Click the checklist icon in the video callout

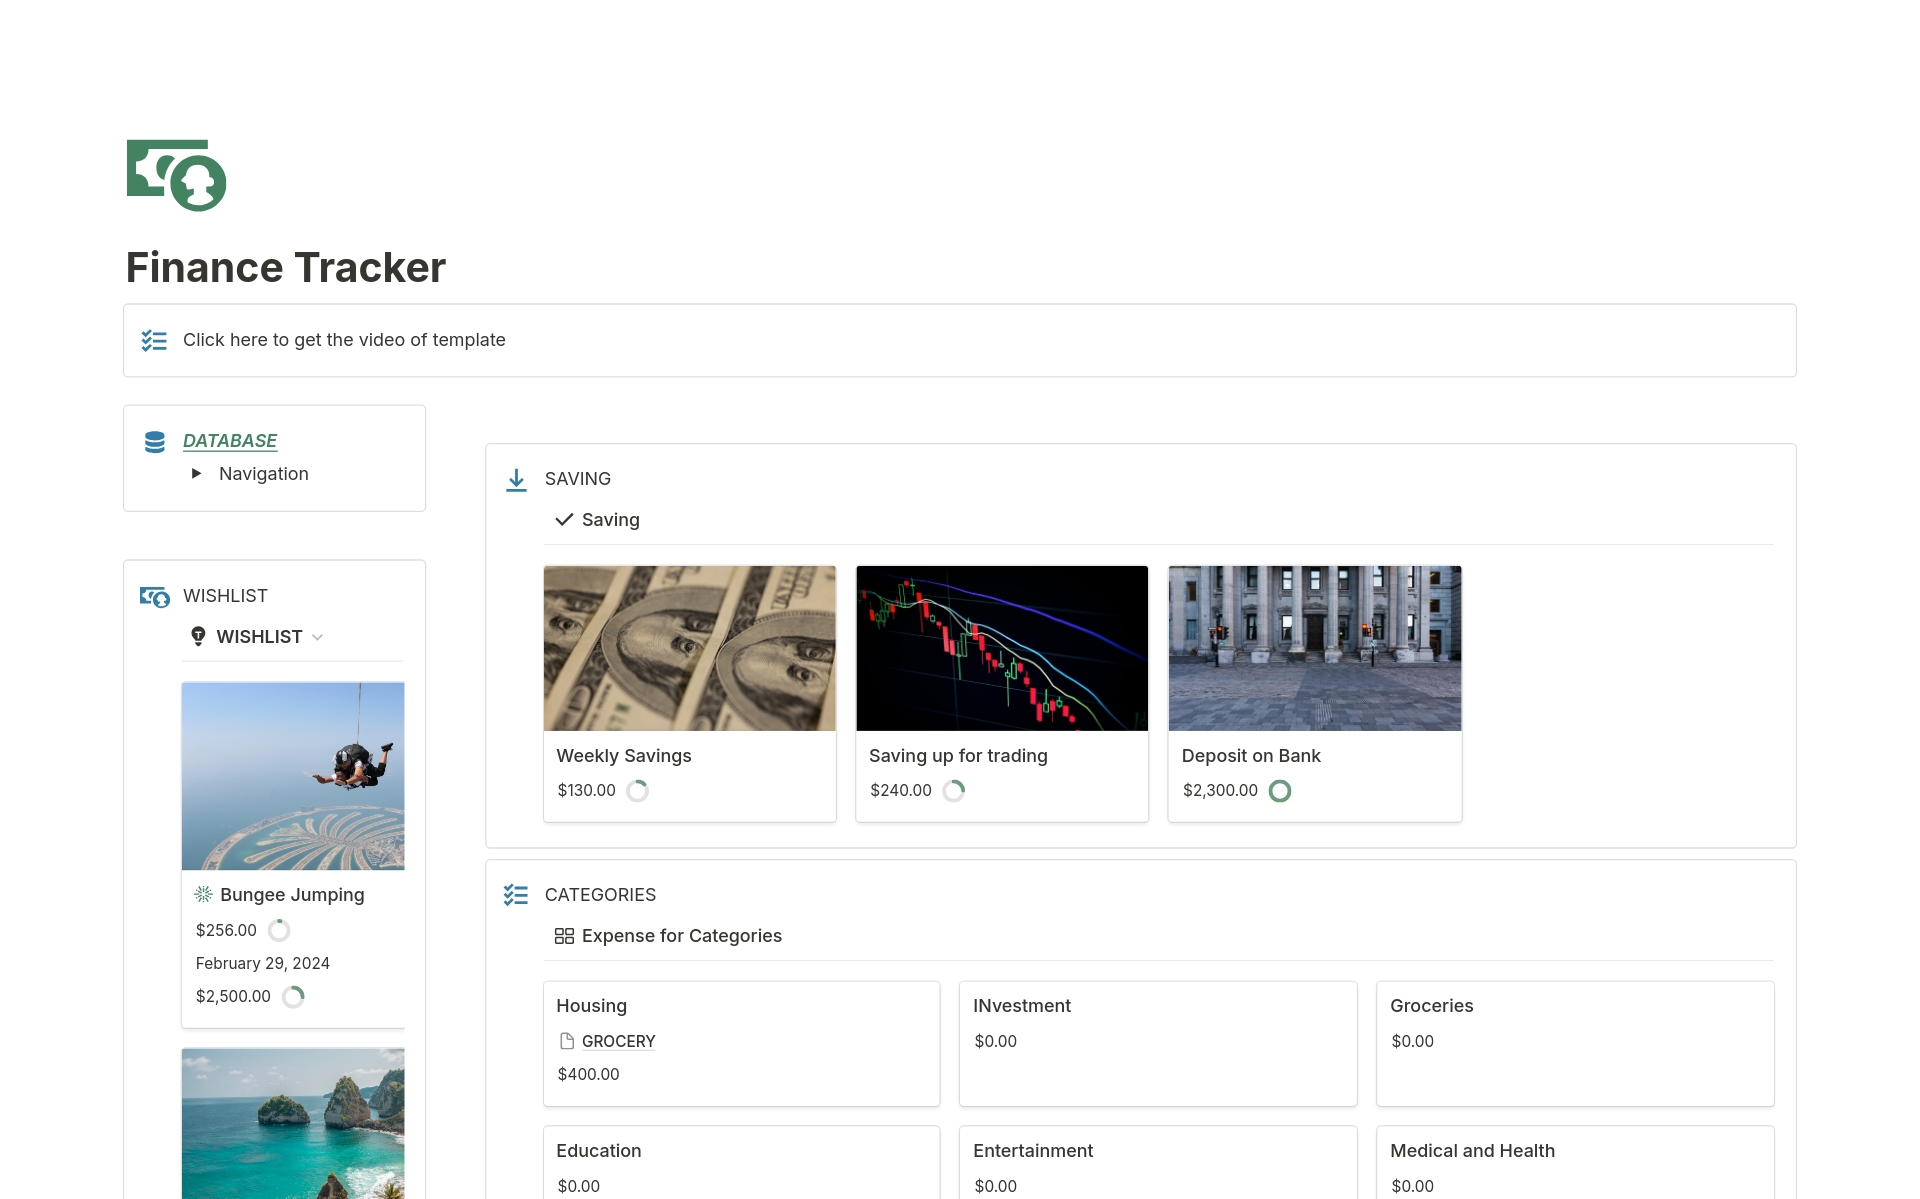[x=154, y=341]
